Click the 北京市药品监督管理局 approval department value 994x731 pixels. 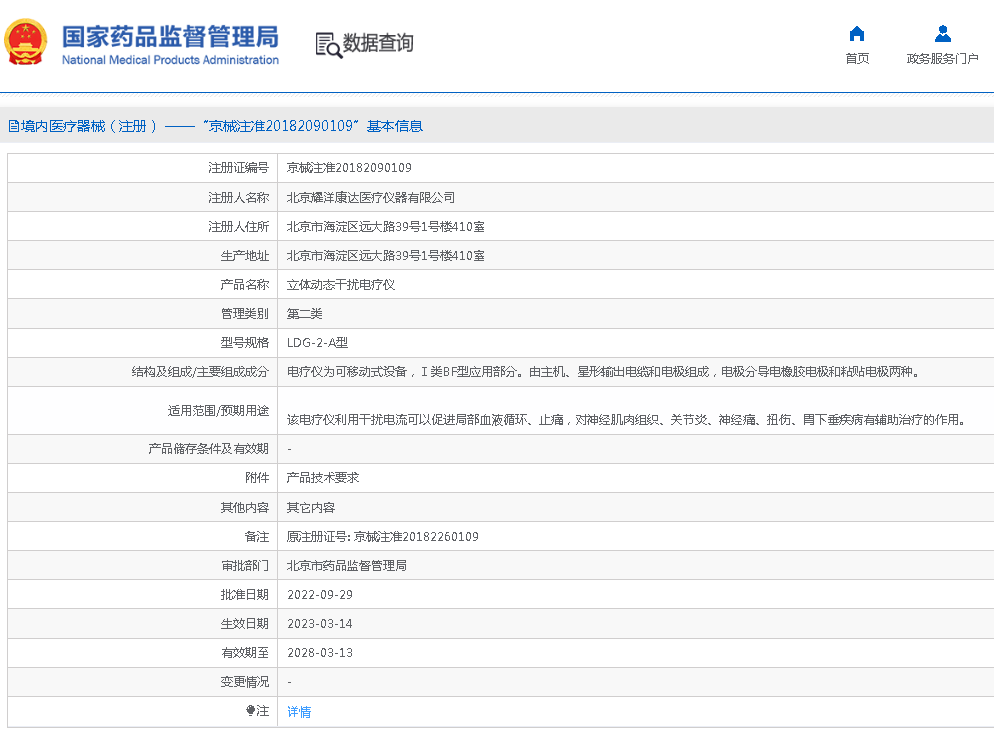[347, 566]
